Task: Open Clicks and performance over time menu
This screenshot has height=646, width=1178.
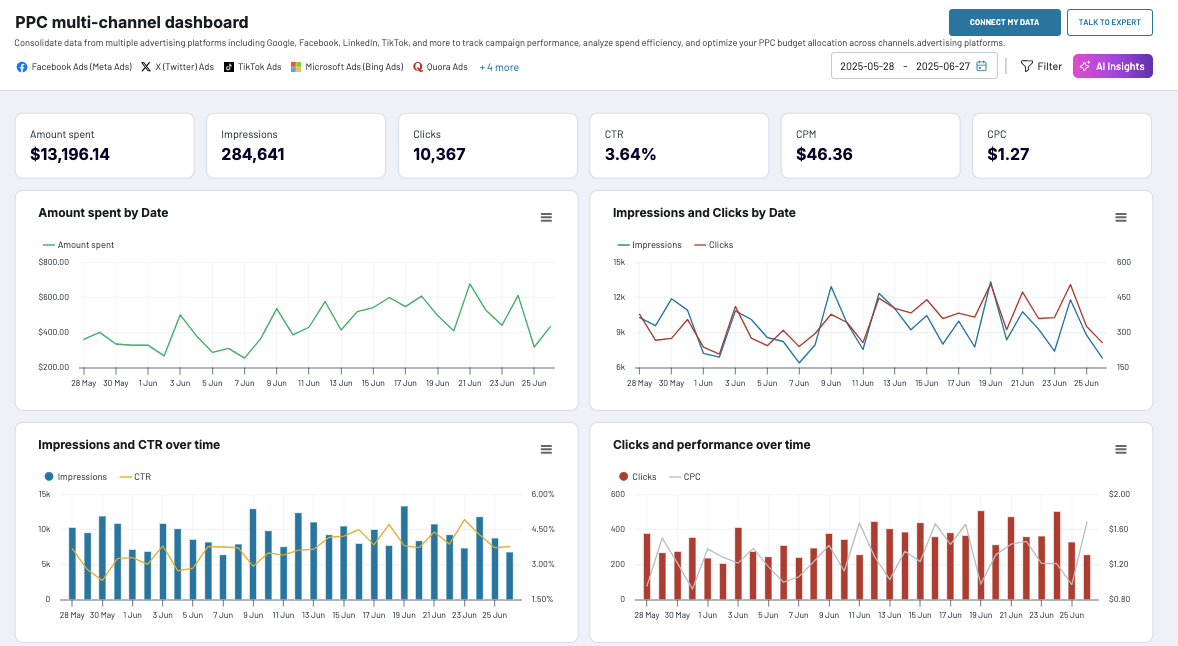Action: pos(1121,450)
